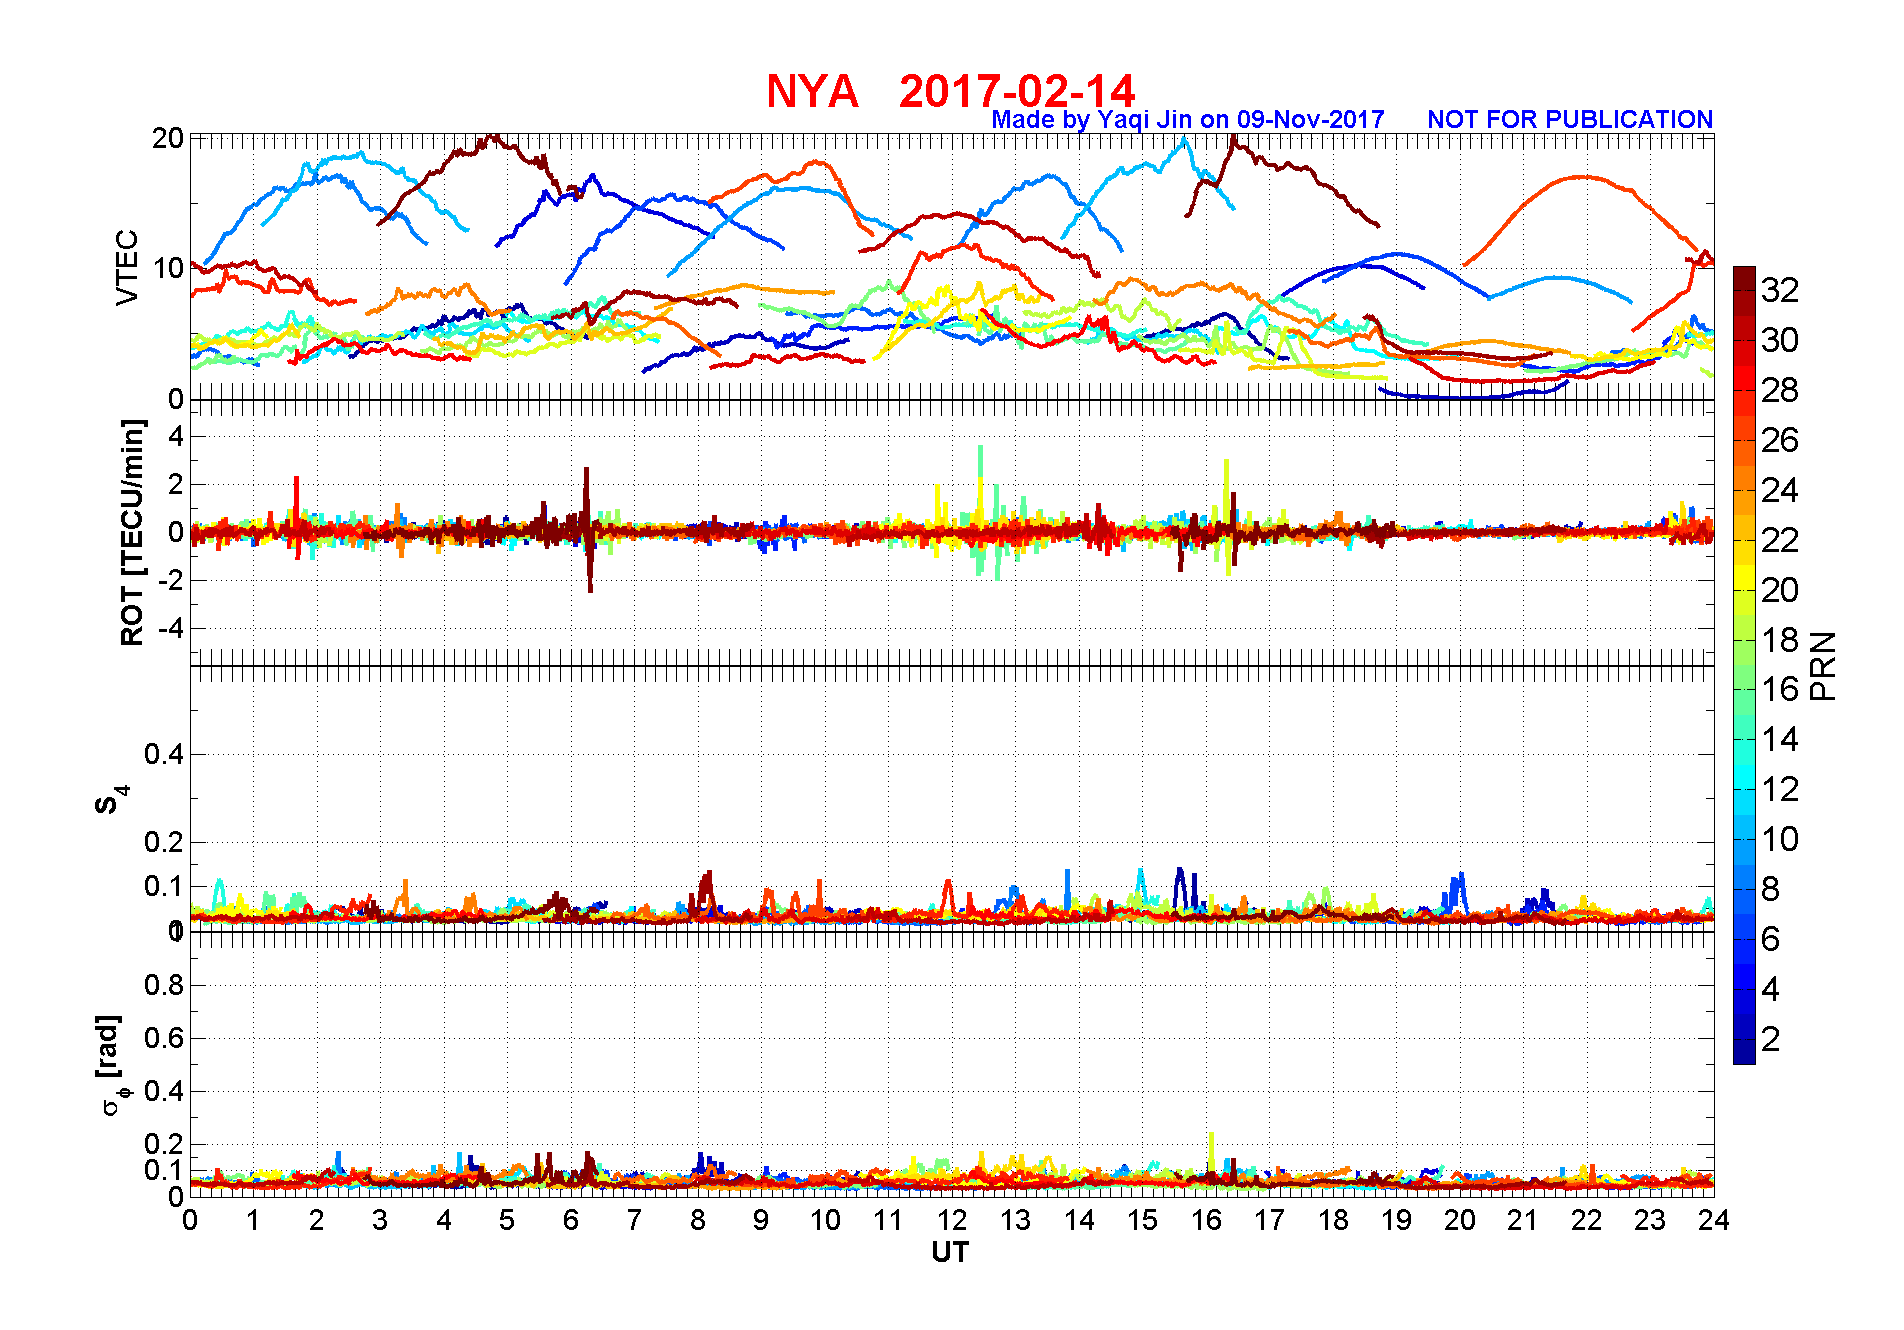Click the VTEC y-axis label
The height and width of the screenshot is (1330, 1904).
pyautogui.click(x=127, y=268)
